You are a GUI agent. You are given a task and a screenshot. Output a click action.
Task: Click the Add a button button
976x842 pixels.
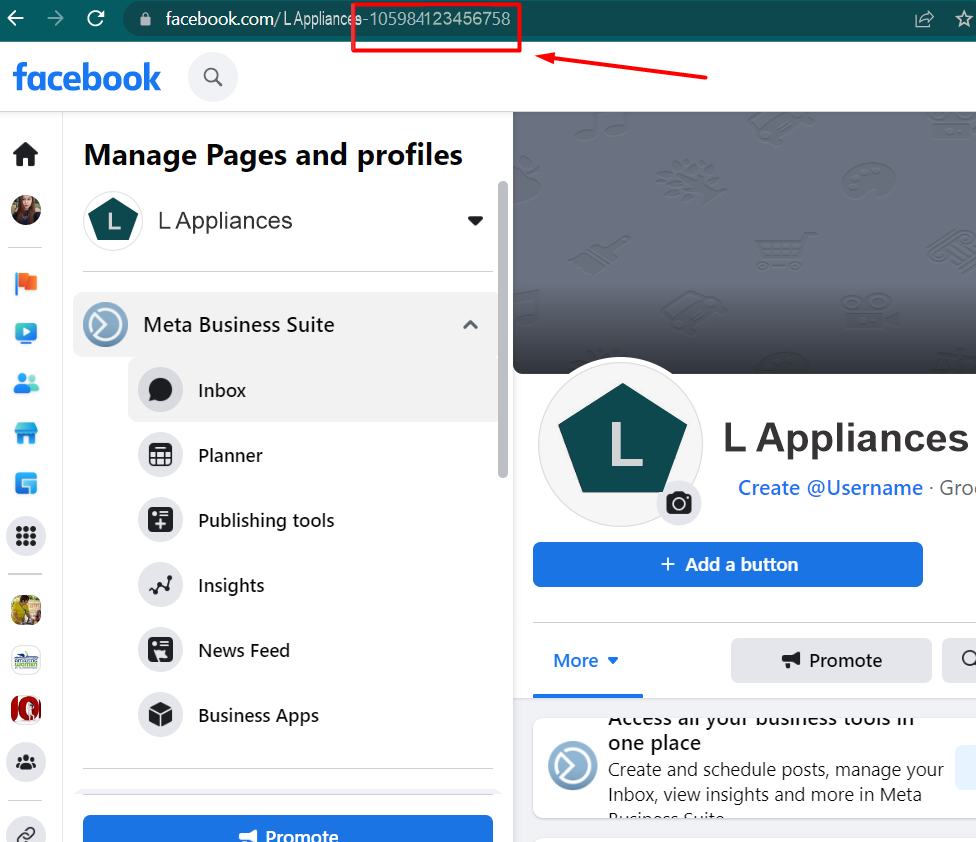tap(728, 564)
